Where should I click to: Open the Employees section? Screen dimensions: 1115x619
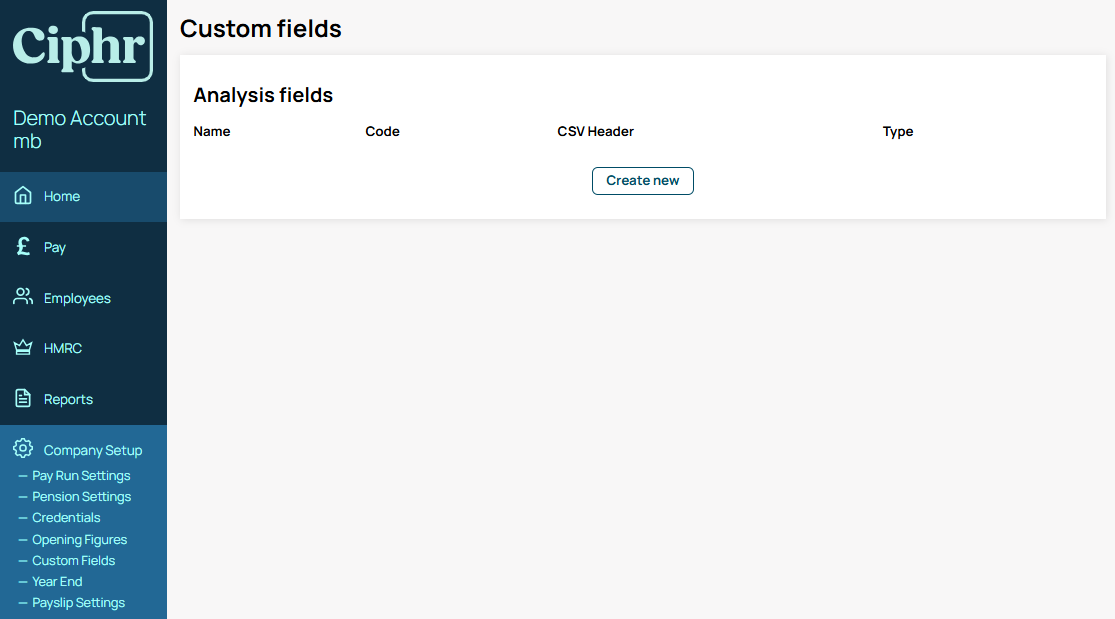tap(83, 298)
